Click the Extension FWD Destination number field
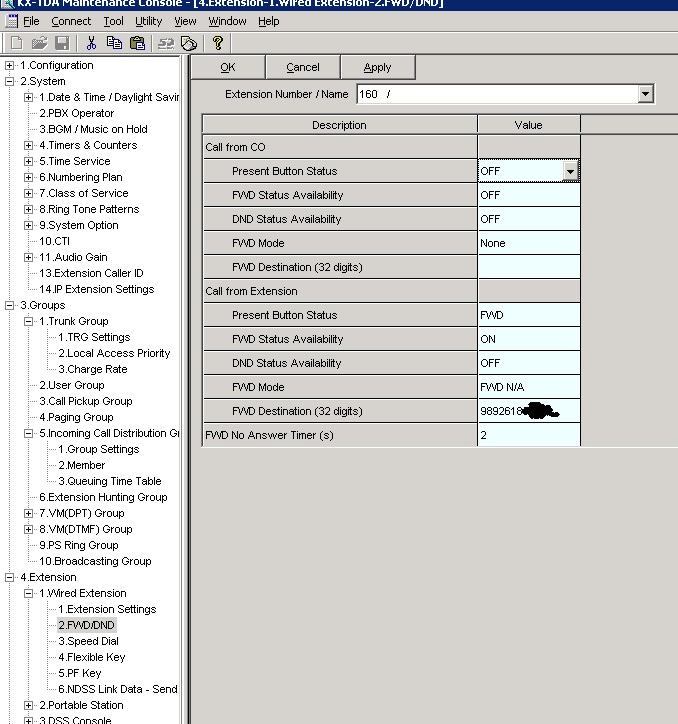The height and width of the screenshot is (724, 678). 529,411
